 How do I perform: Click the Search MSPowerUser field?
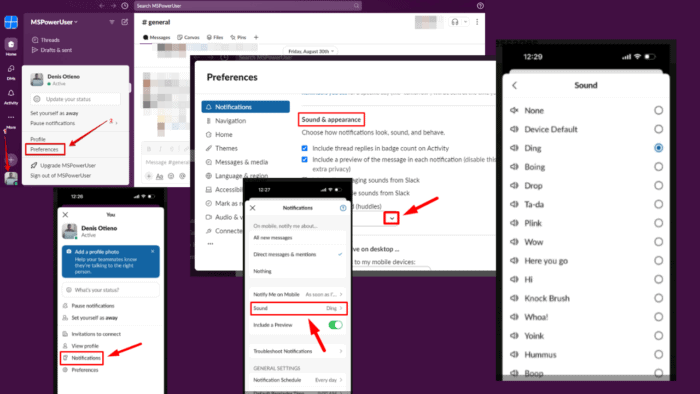(x=248, y=6)
